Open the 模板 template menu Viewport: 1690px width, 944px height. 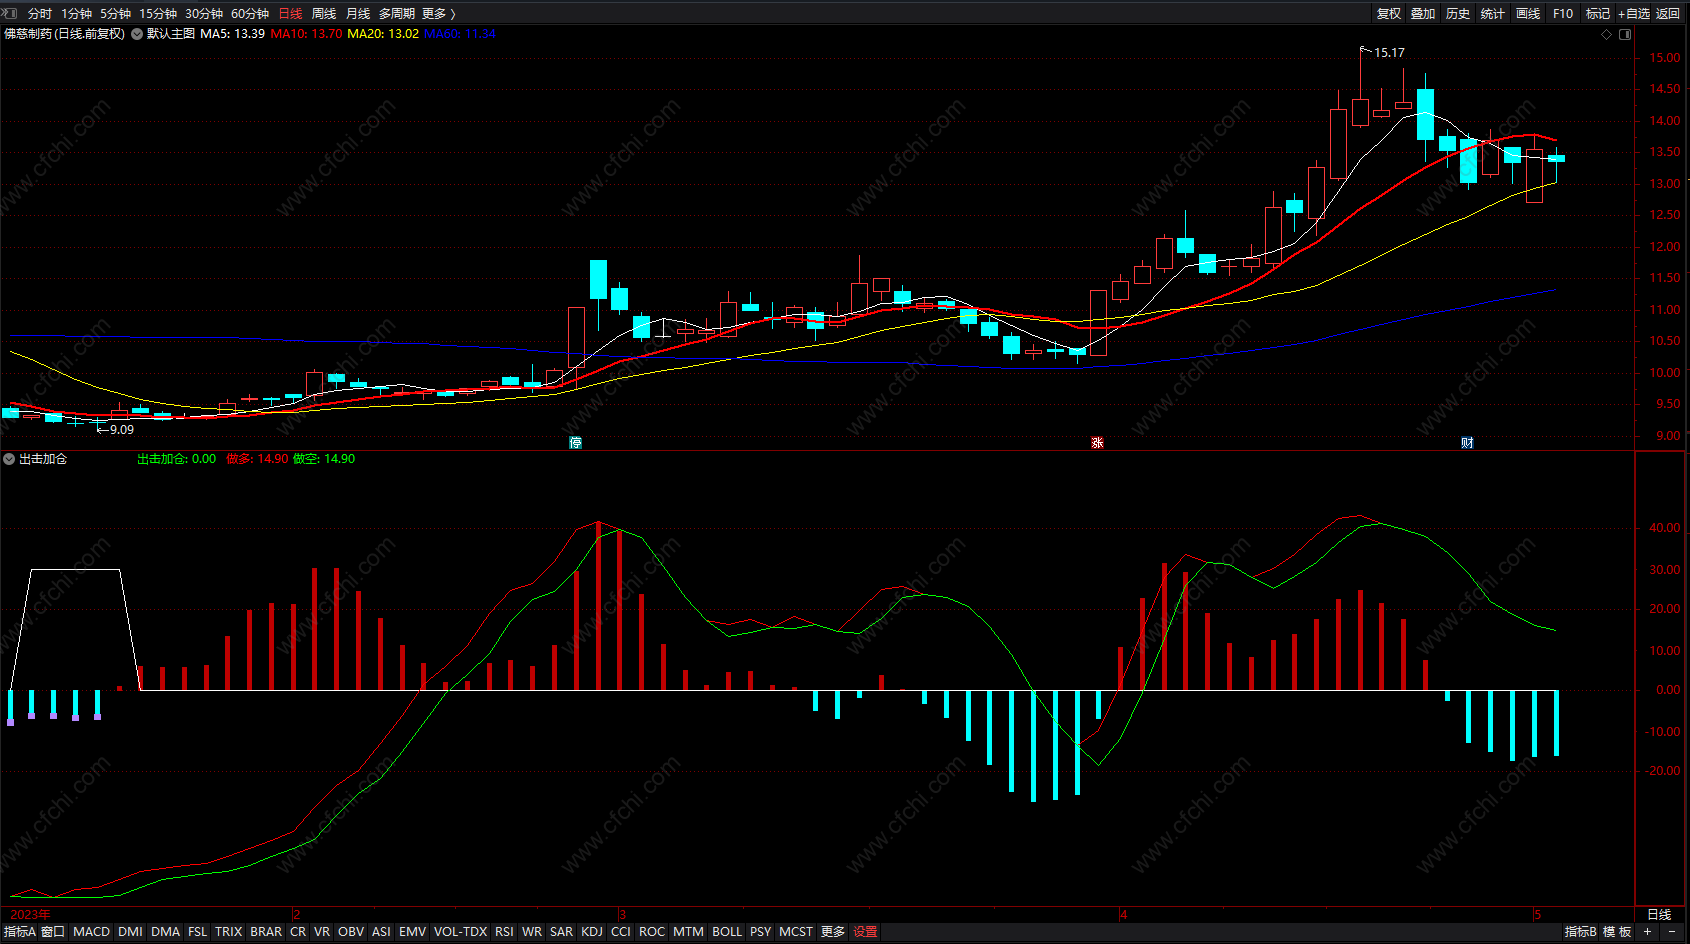[1617, 932]
